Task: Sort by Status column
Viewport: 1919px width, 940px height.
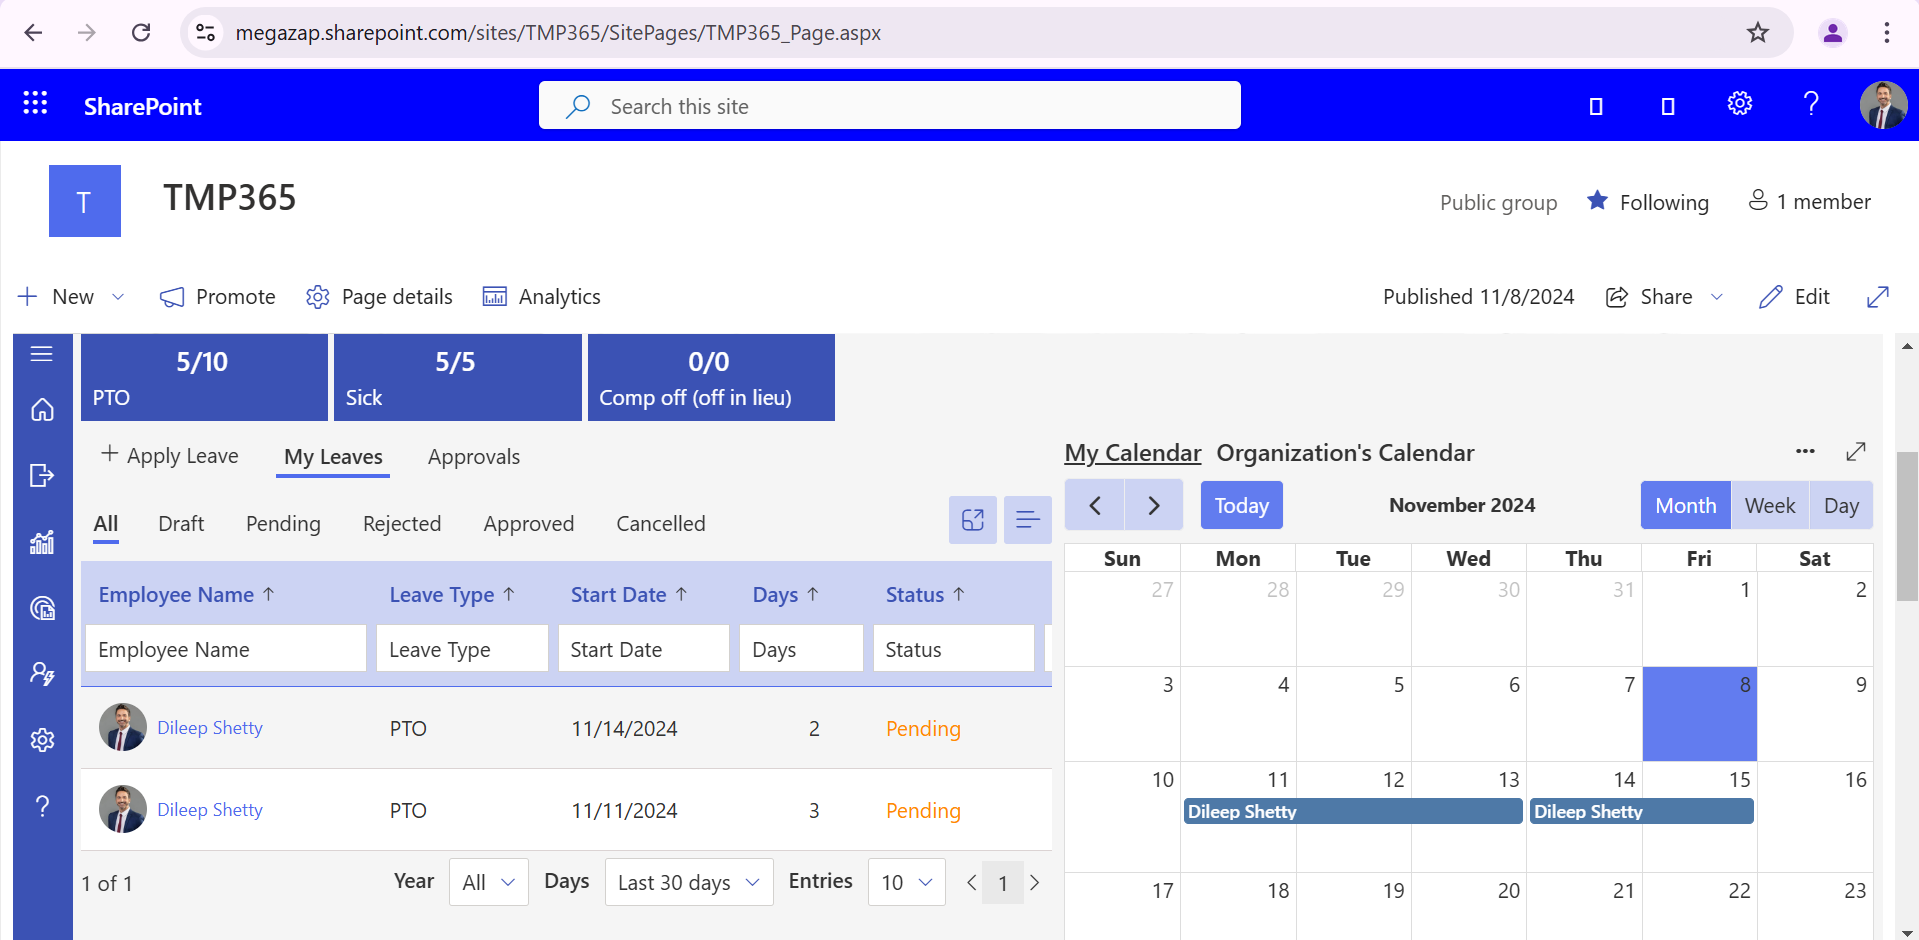Action: tap(925, 595)
